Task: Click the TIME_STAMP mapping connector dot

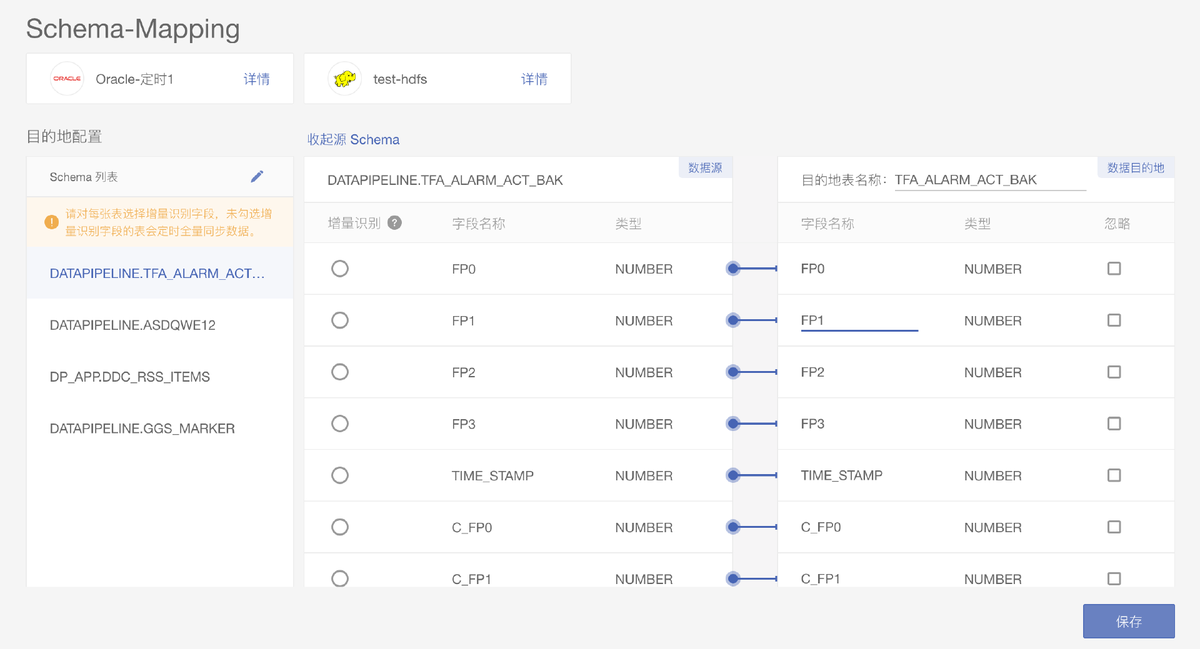Action: point(733,475)
